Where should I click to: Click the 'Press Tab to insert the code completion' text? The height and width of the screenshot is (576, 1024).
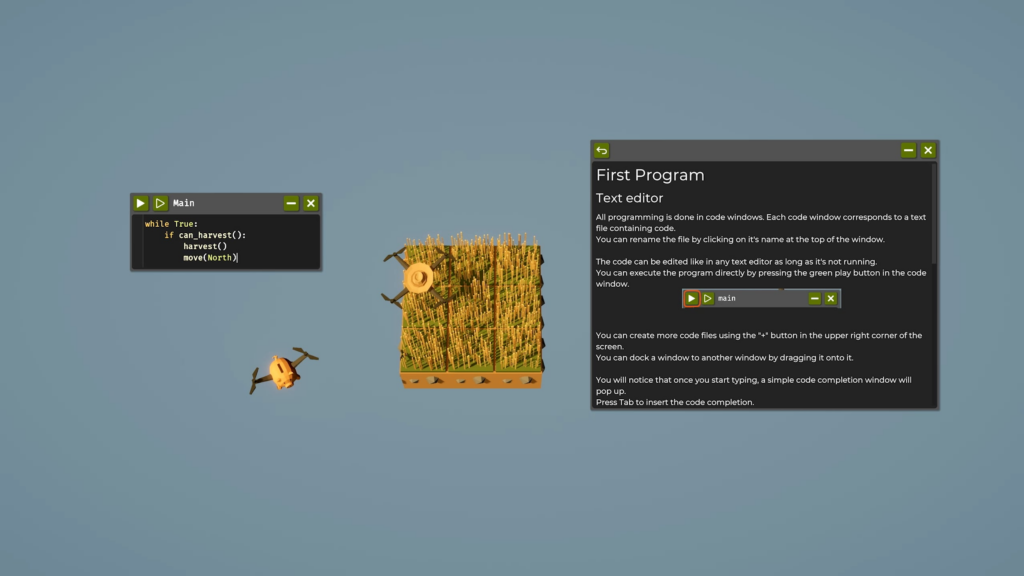[x=675, y=402]
